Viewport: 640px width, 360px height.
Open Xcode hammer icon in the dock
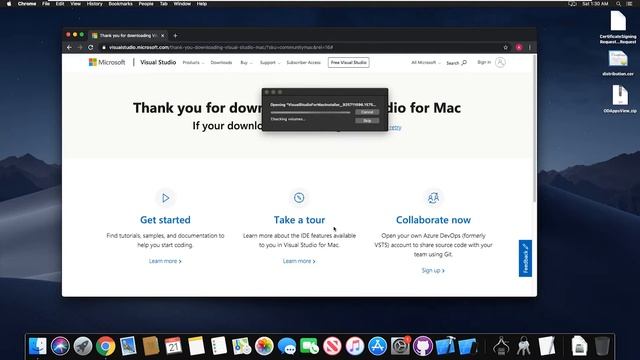(x=445, y=346)
